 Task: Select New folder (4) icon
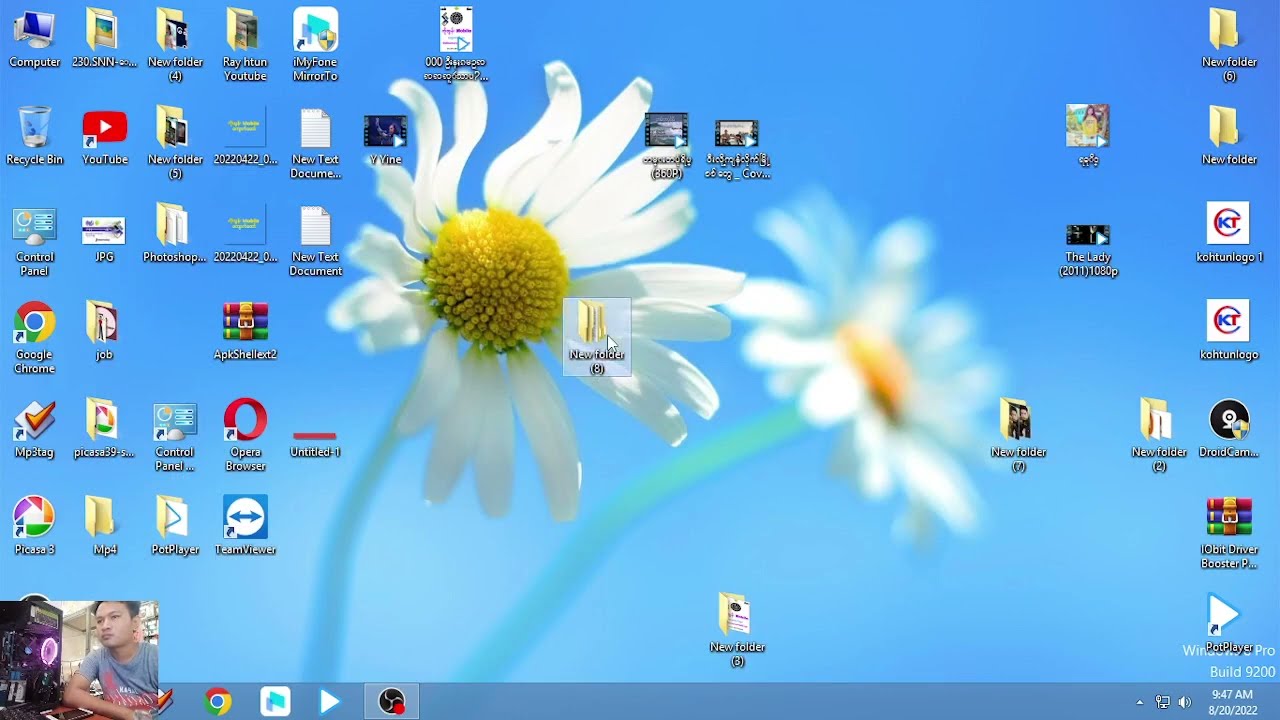click(175, 44)
